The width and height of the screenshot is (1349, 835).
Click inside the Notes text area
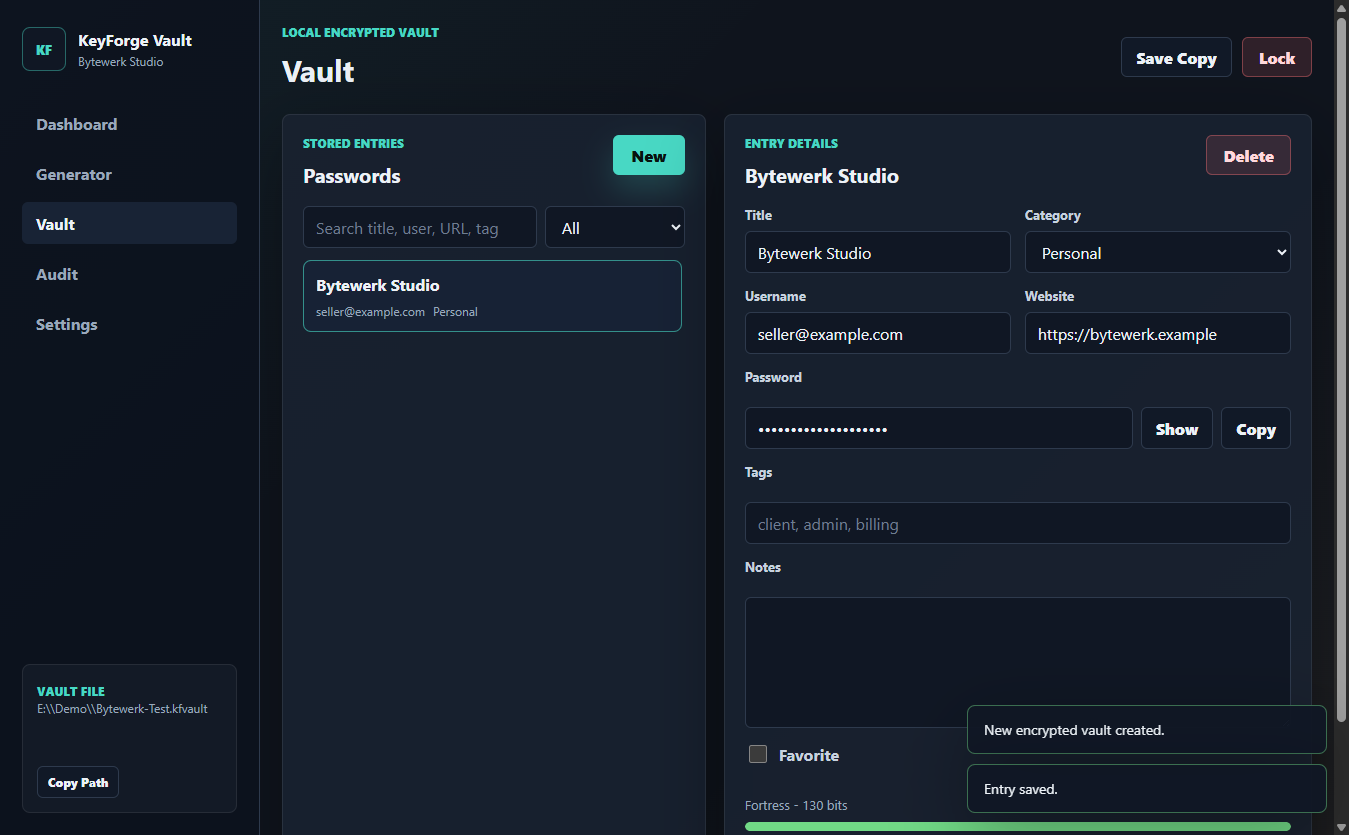[1018, 663]
